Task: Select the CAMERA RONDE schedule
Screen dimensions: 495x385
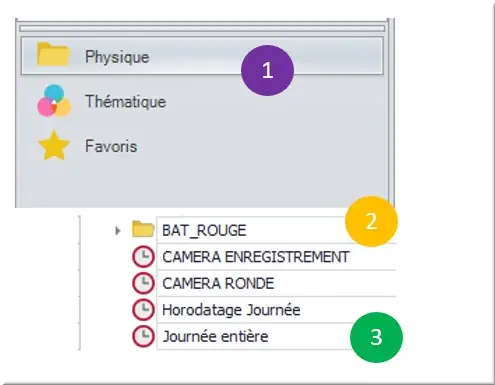Action: 276,283
